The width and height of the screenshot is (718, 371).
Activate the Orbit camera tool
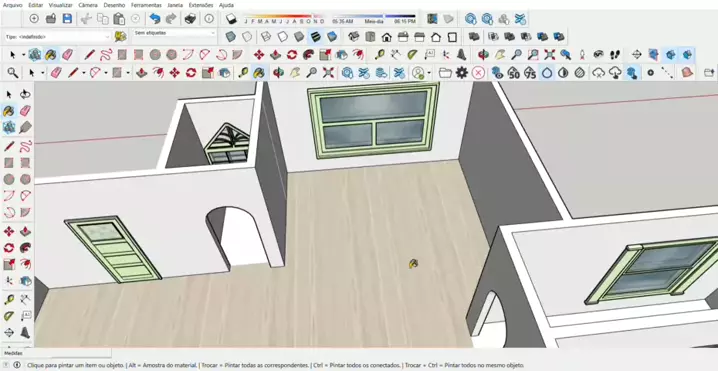483,55
